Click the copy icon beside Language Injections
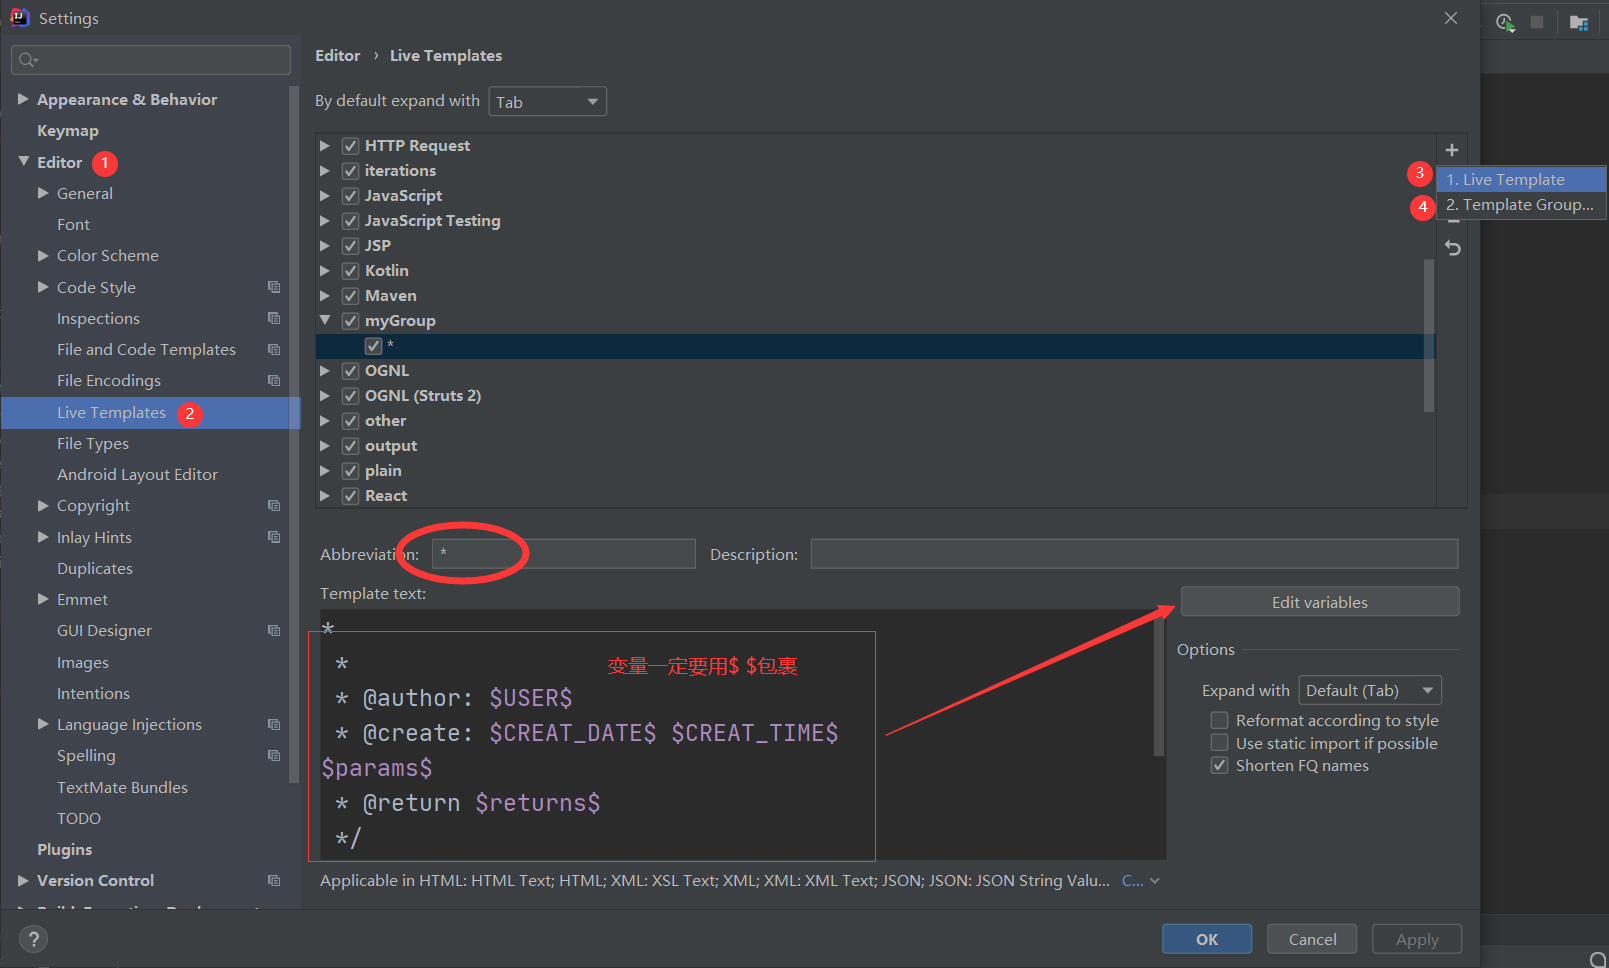Viewport: 1609px width, 968px height. pos(274,724)
